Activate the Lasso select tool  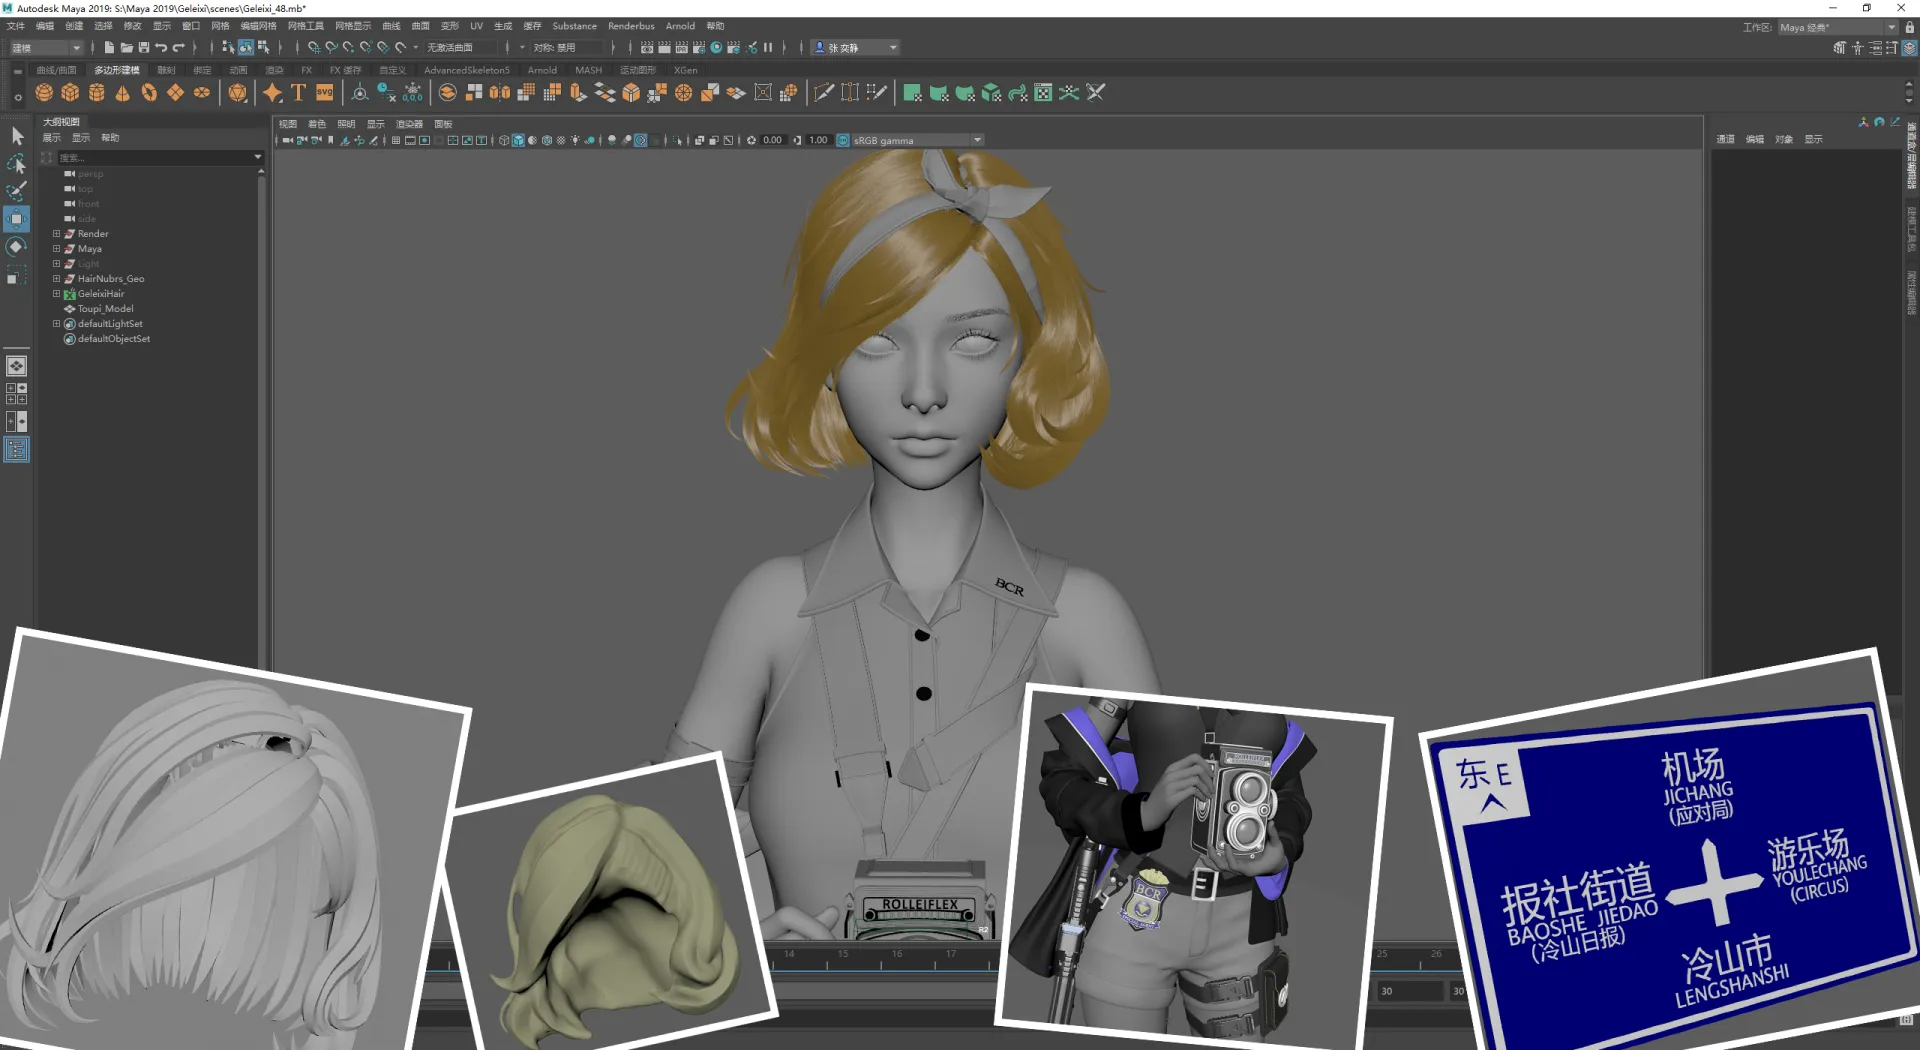[17, 163]
